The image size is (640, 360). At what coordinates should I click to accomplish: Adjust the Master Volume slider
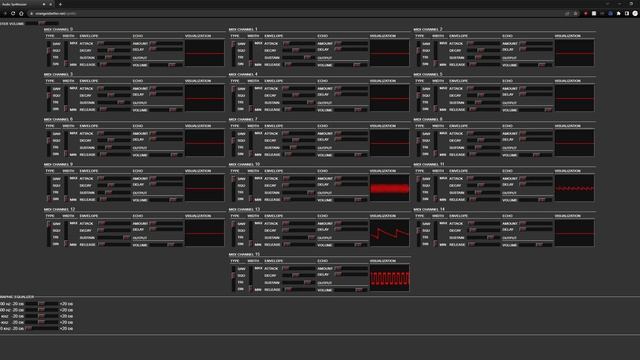click(42, 23)
